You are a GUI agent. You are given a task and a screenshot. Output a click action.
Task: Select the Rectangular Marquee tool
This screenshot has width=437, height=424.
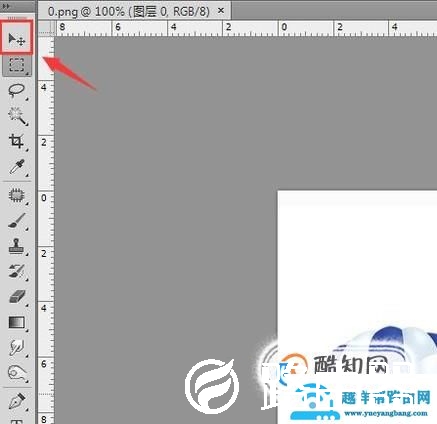[x=17, y=65]
